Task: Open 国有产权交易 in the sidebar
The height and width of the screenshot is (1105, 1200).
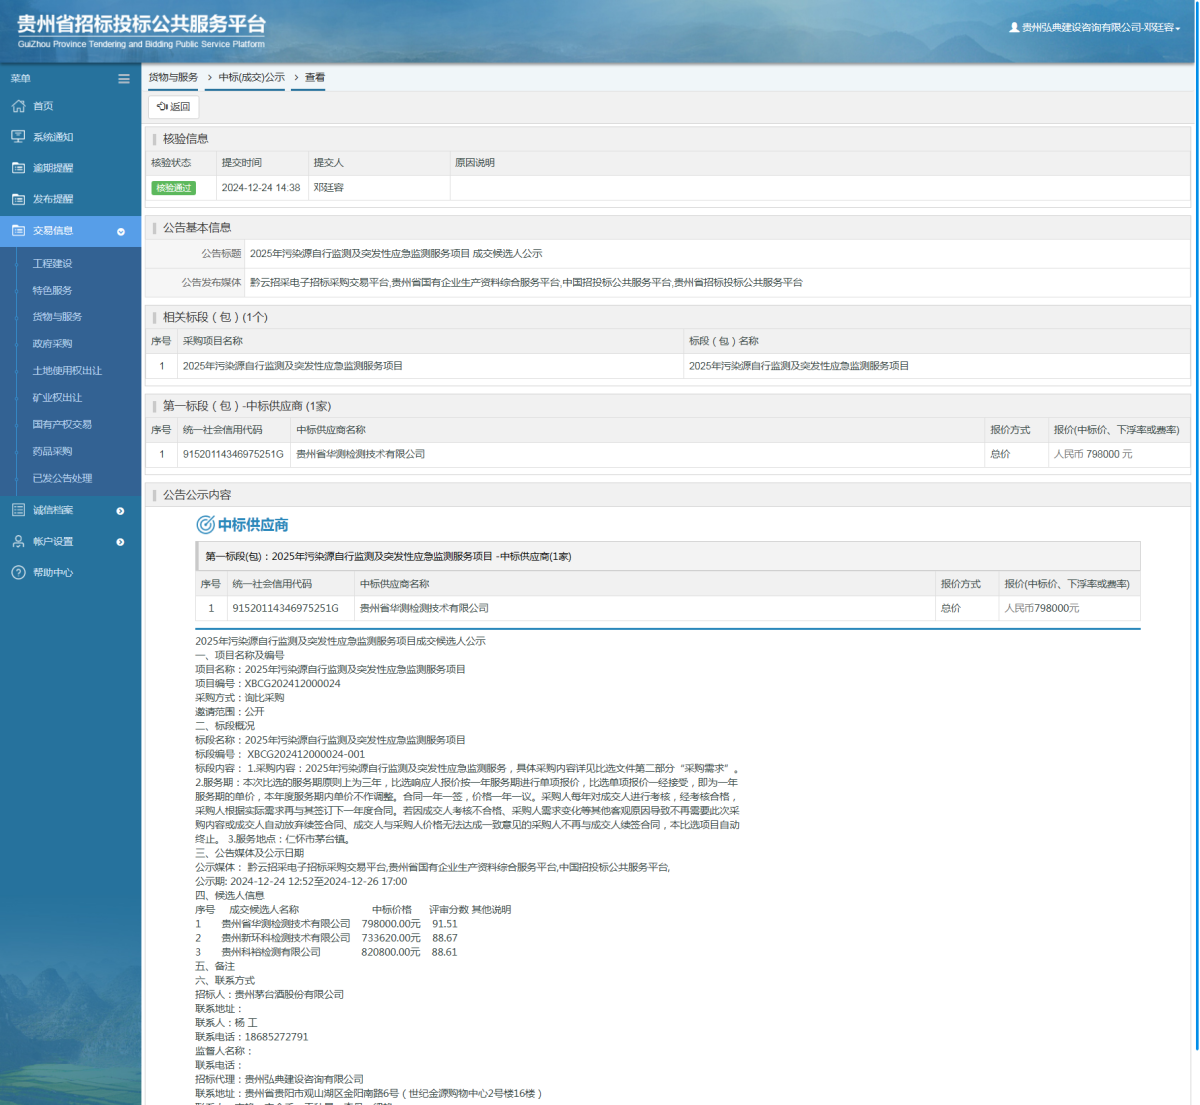Action: pyautogui.click(x=62, y=425)
